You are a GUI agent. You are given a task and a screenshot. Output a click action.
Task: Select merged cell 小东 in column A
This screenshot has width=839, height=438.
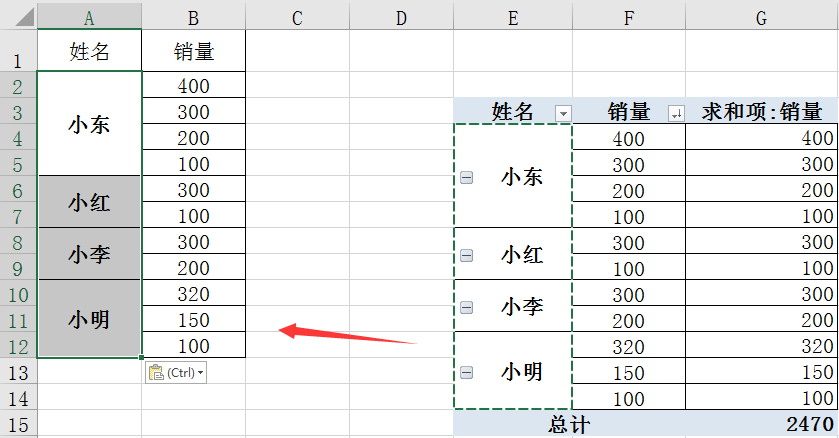tap(89, 124)
